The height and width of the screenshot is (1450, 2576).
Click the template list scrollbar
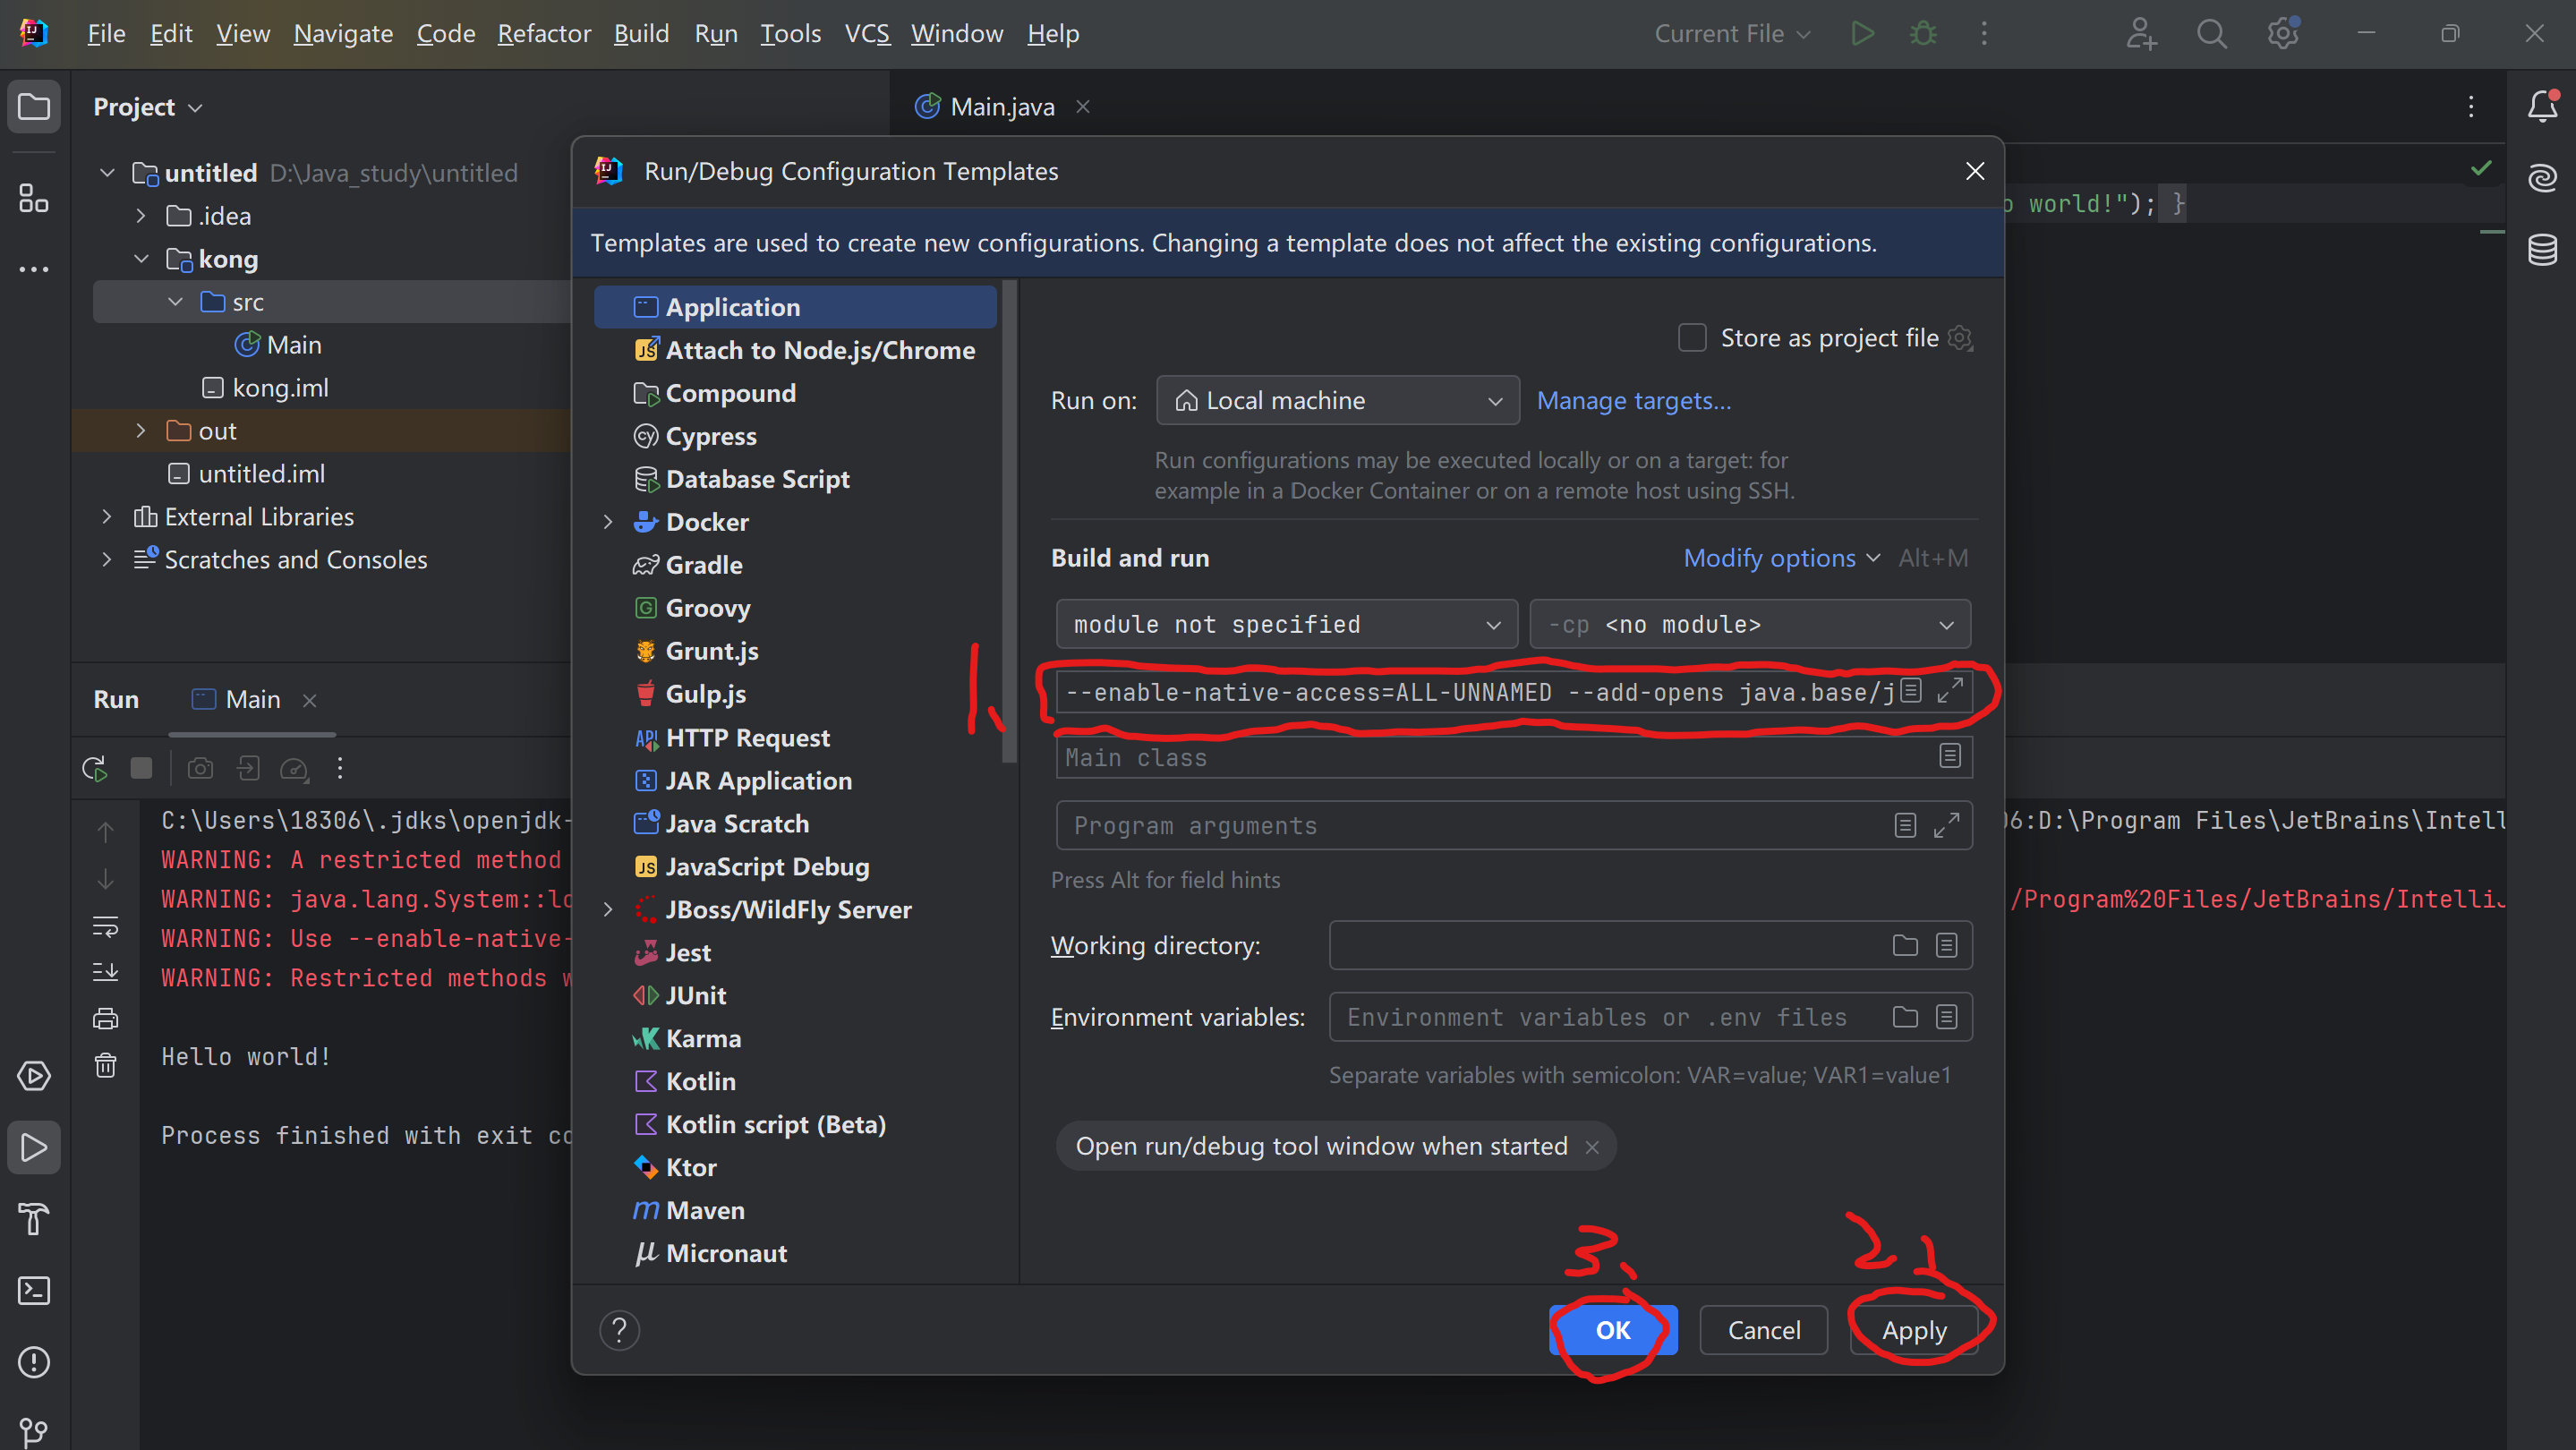[x=1009, y=520]
